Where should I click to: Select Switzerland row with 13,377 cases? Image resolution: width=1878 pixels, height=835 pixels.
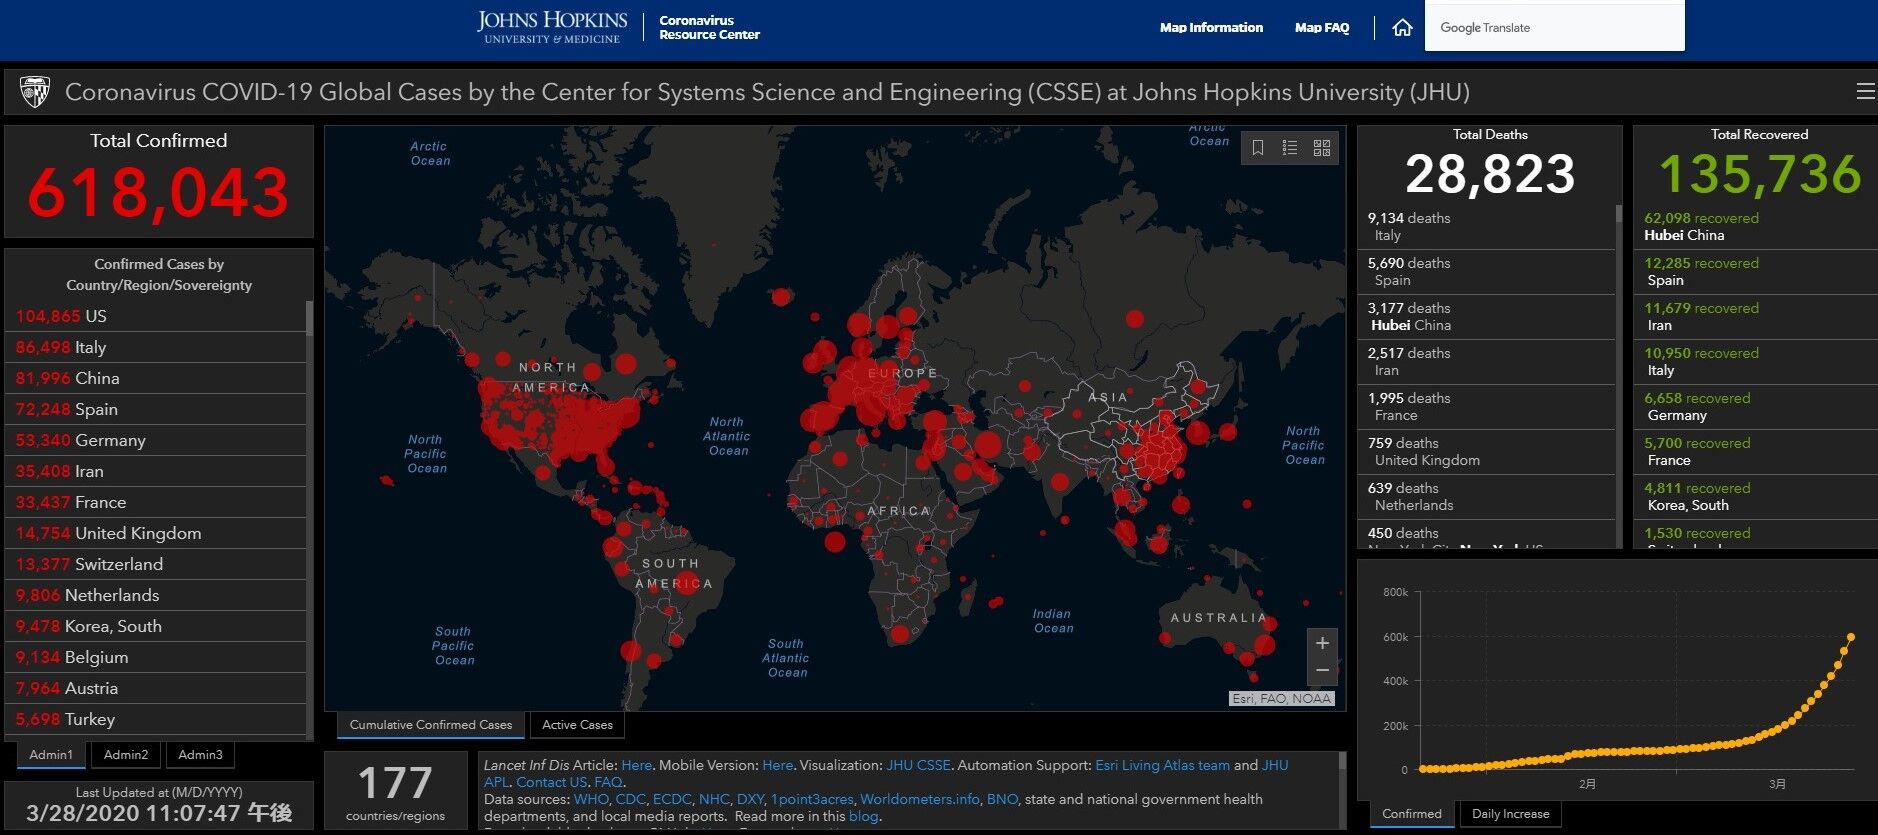(156, 564)
